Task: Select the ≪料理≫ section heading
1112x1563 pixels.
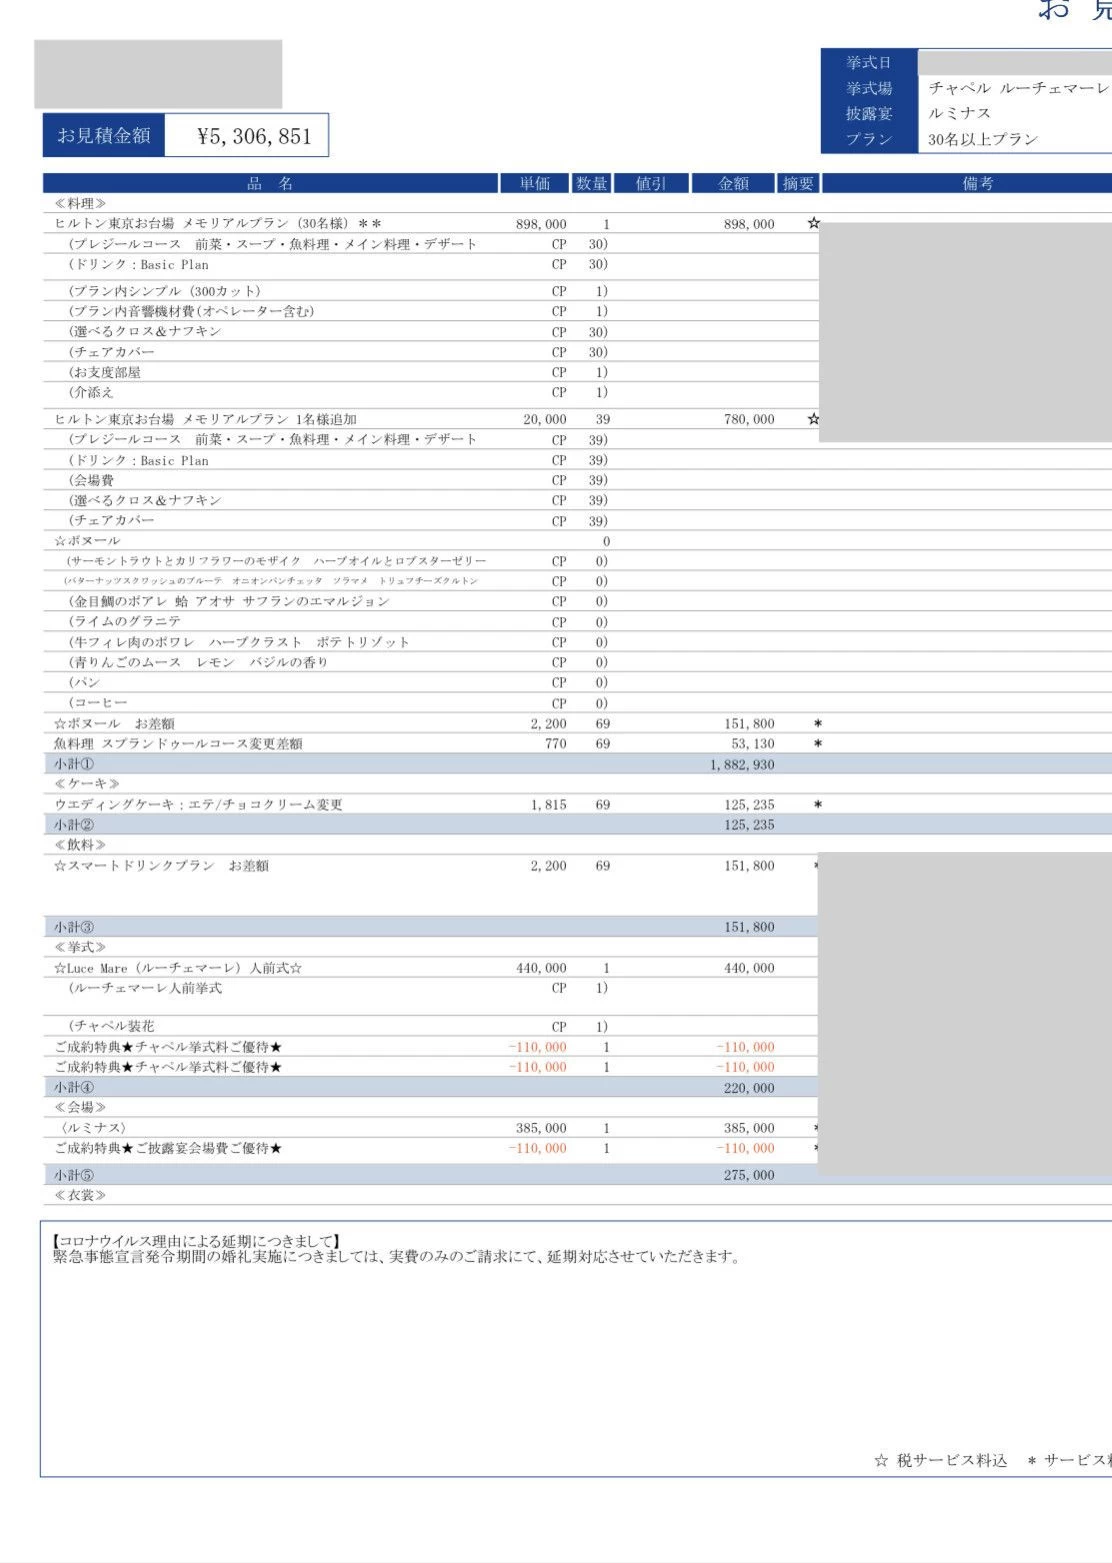Action: [x=81, y=203]
